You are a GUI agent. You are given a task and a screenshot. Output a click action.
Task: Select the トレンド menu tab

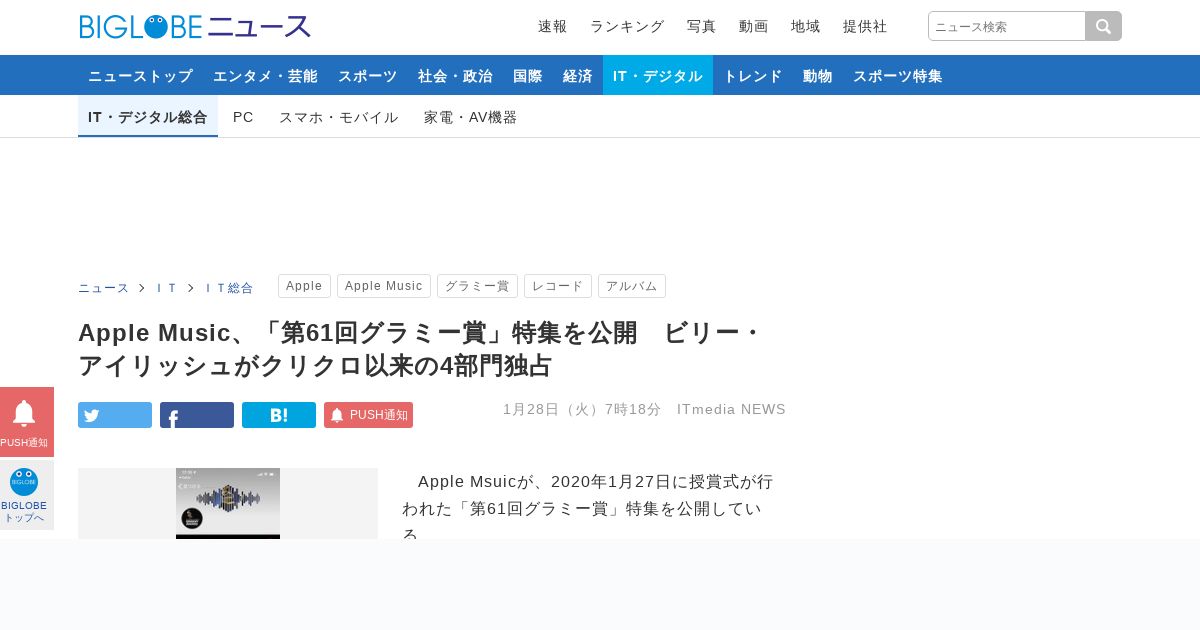tap(753, 75)
